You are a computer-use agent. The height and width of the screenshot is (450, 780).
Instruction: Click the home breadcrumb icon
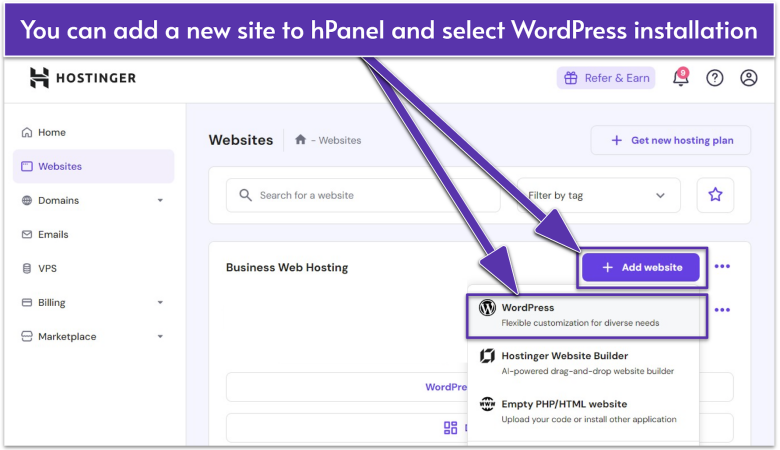(300, 140)
